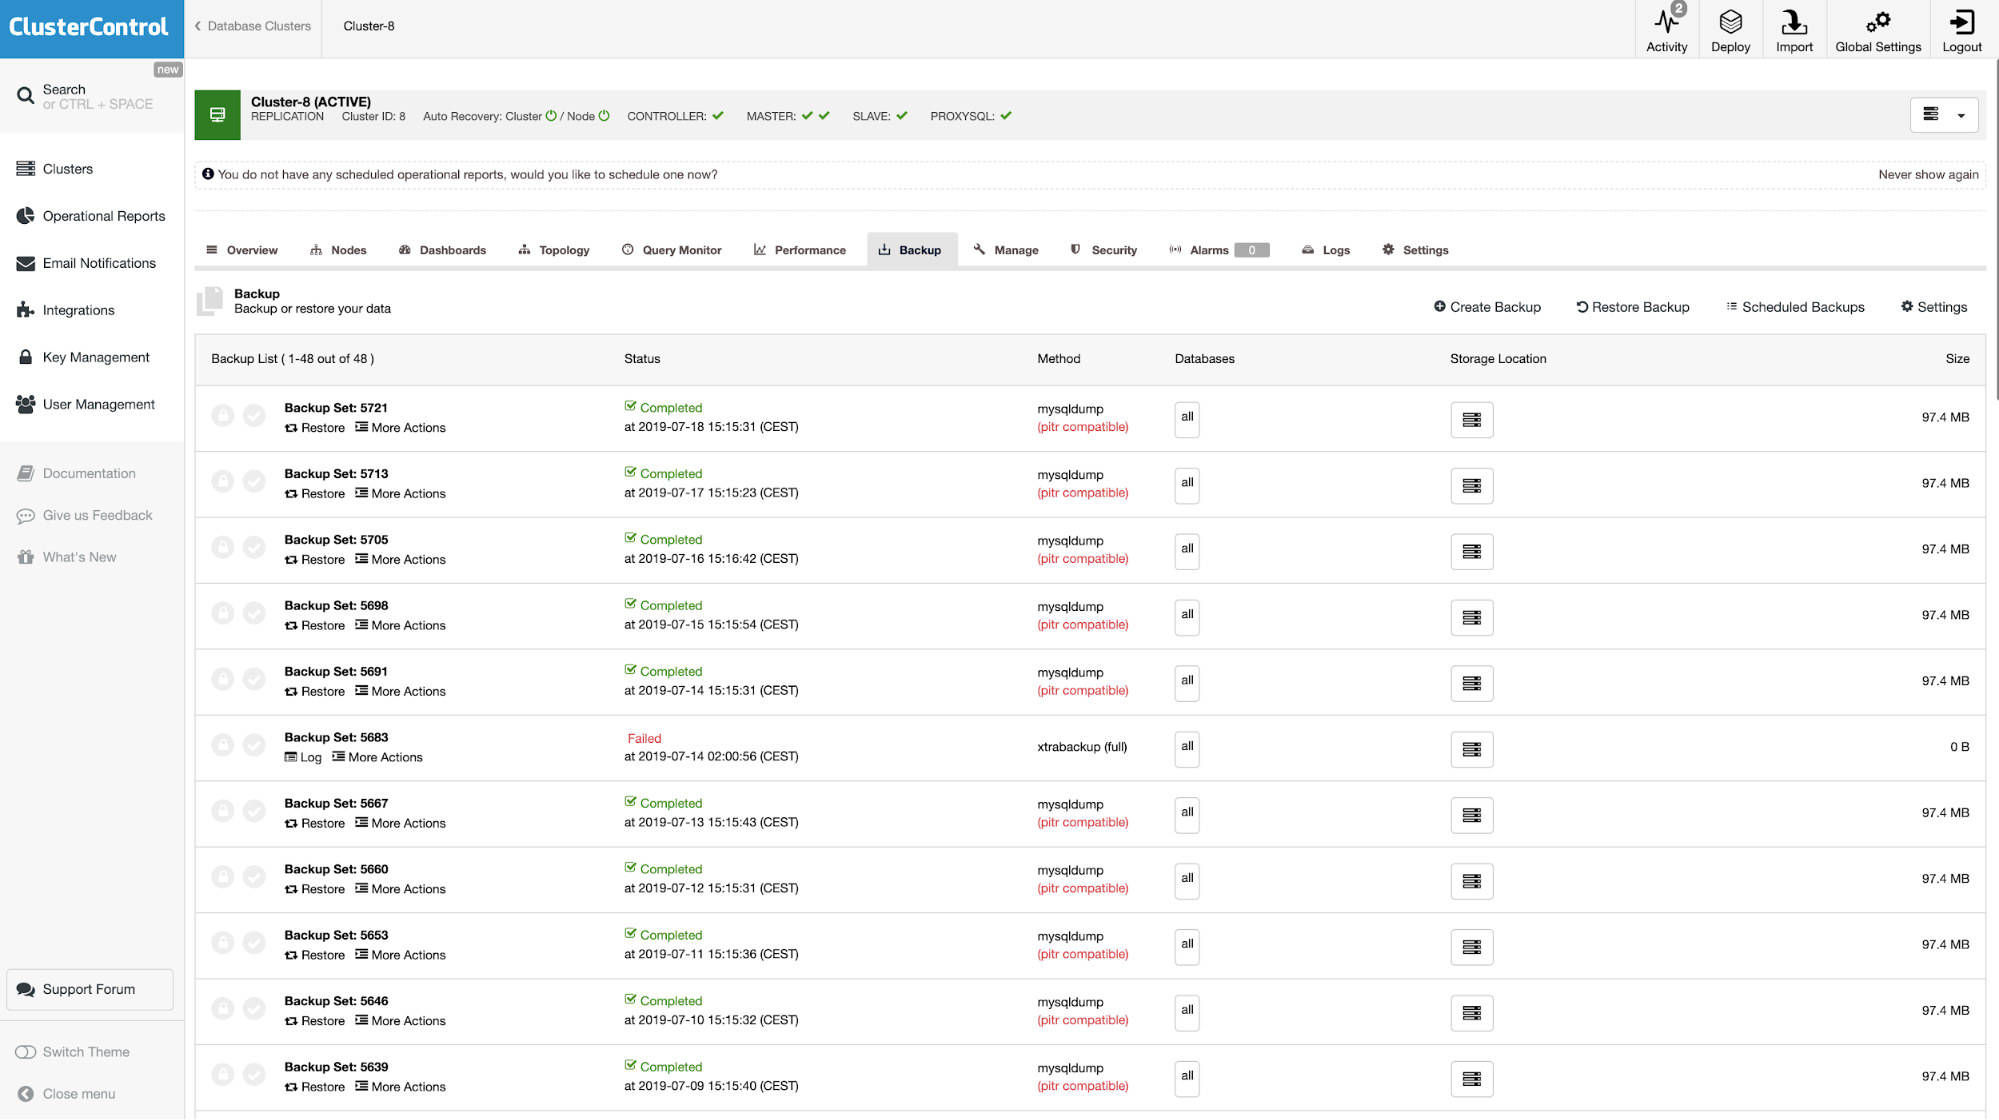Screen dimensions: 1999x1120
Task: Open Scheduled Backups
Action: point(1795,307)
